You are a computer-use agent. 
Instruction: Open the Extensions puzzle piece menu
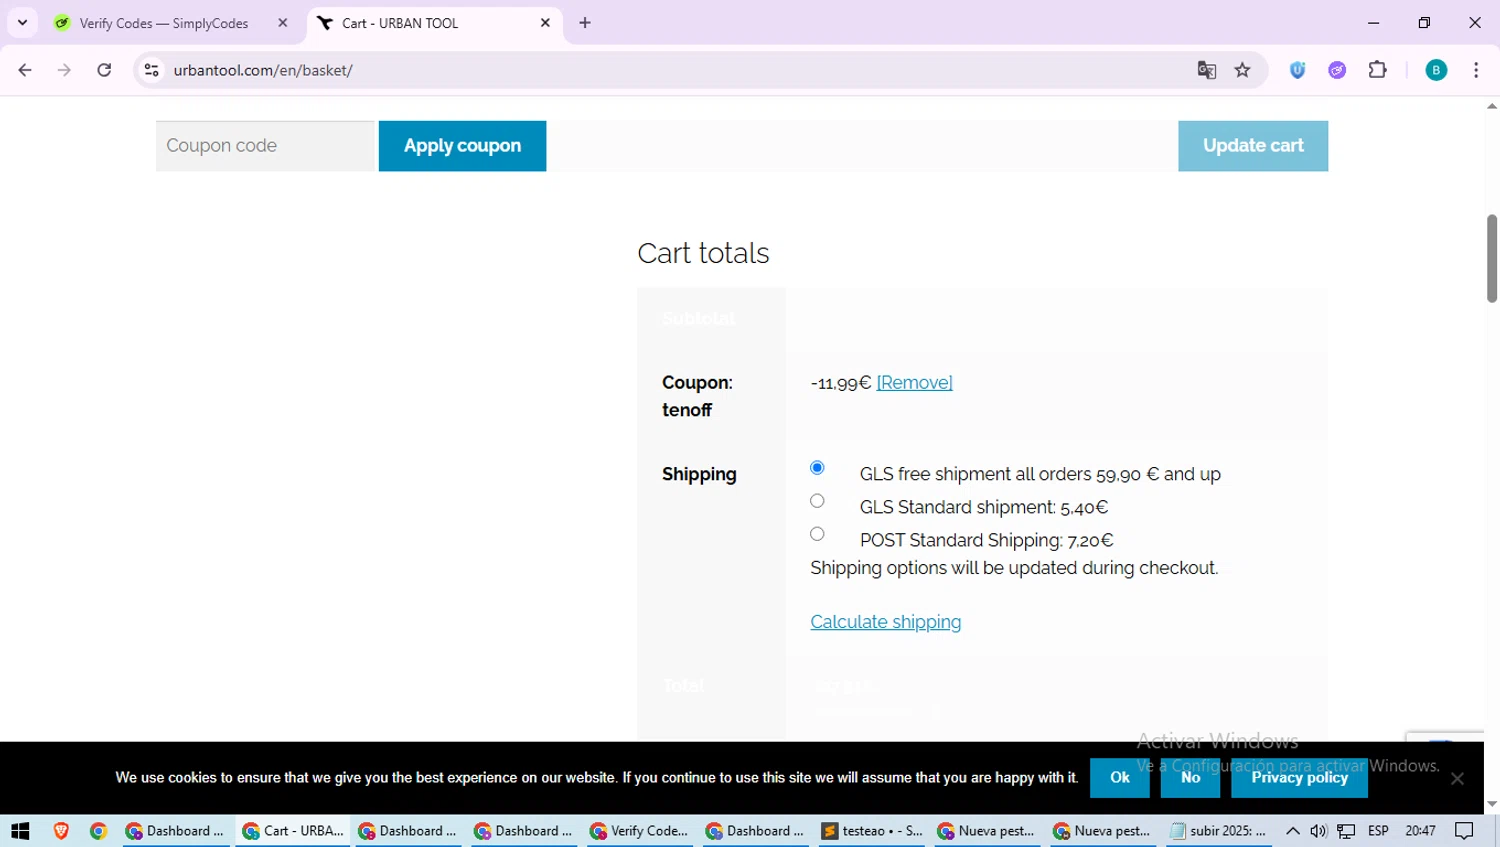[x=1378, y=70]
